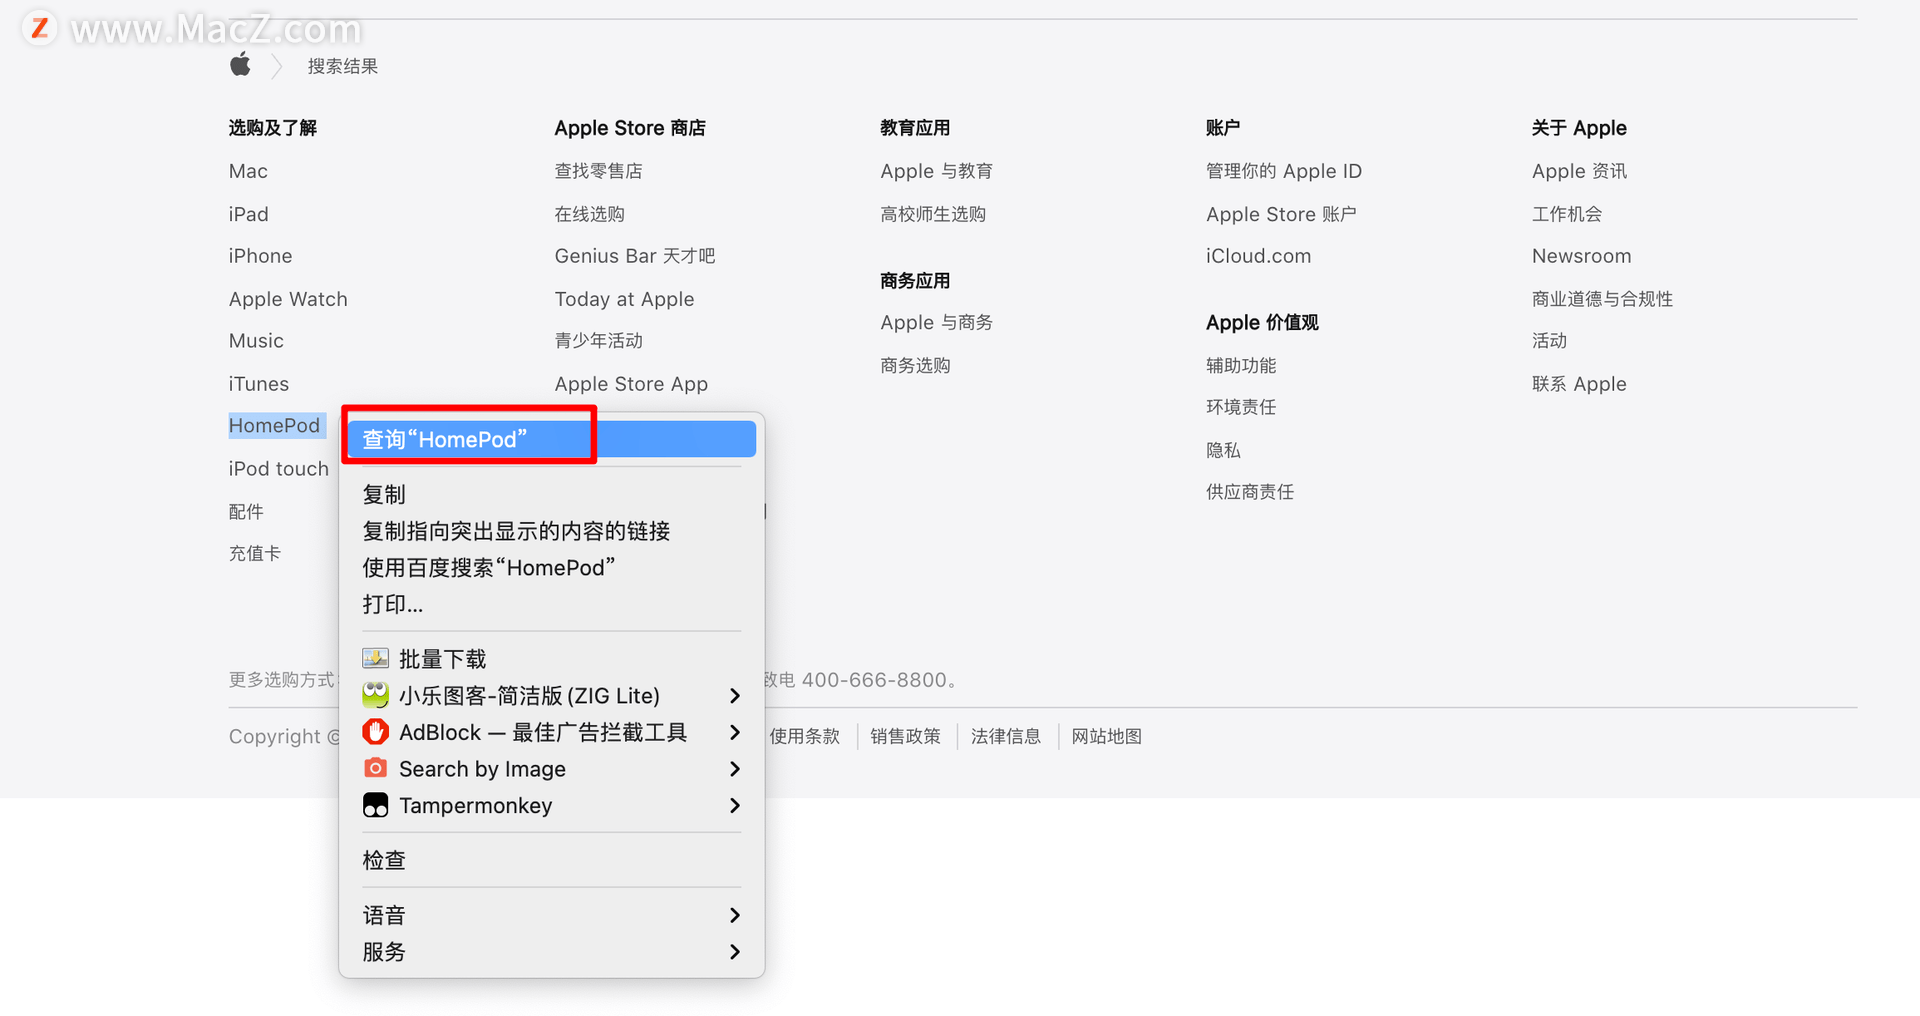
Task: Click the batch download extension icon
Action: tap(375, 658)
